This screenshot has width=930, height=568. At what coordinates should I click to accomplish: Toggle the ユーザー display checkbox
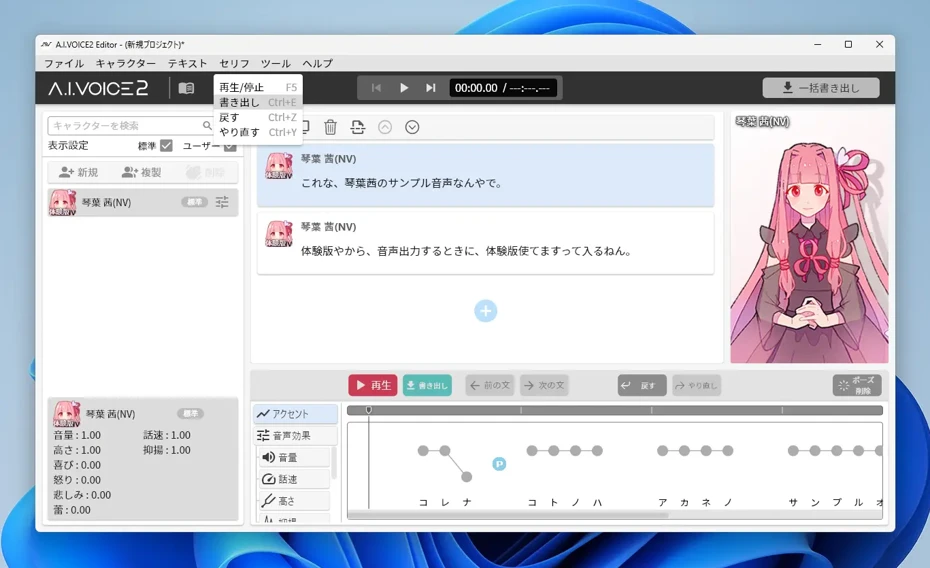(x=230, y=145)
